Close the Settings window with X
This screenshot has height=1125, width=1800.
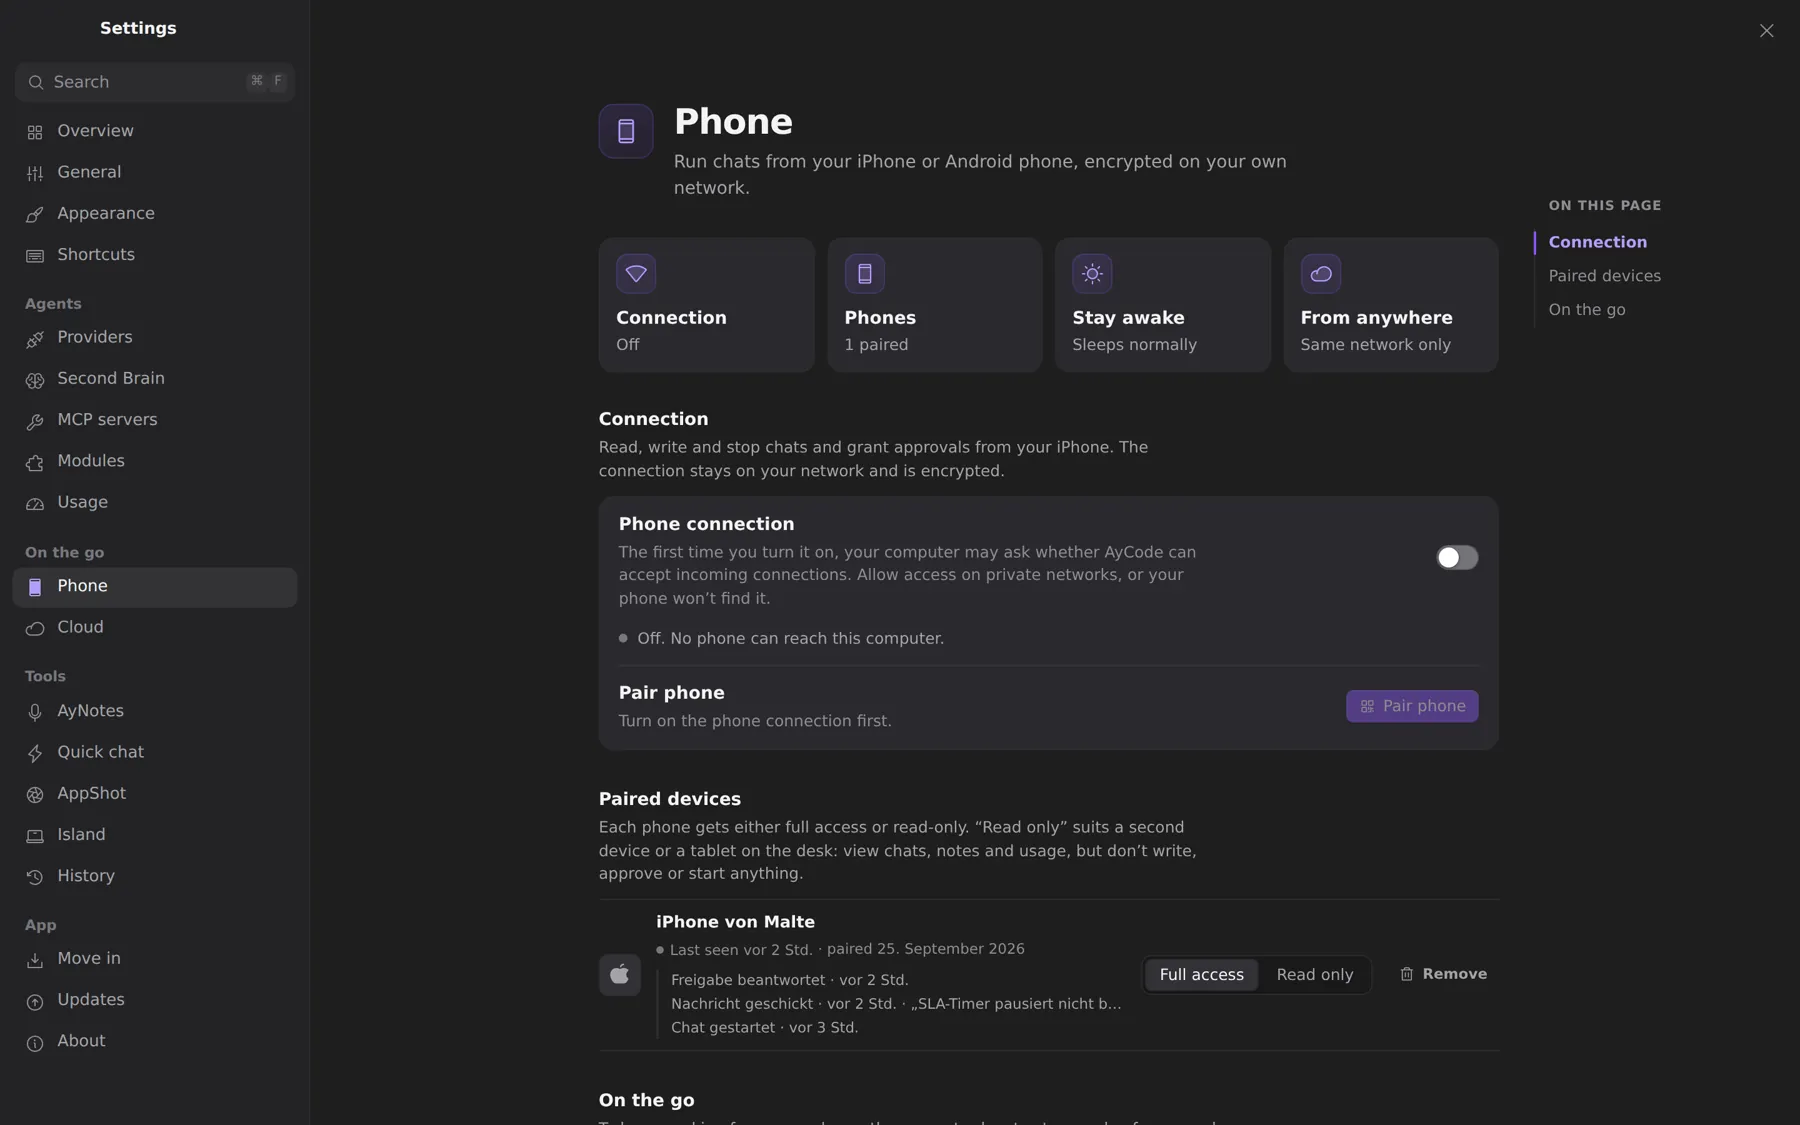coord(1766,31)
